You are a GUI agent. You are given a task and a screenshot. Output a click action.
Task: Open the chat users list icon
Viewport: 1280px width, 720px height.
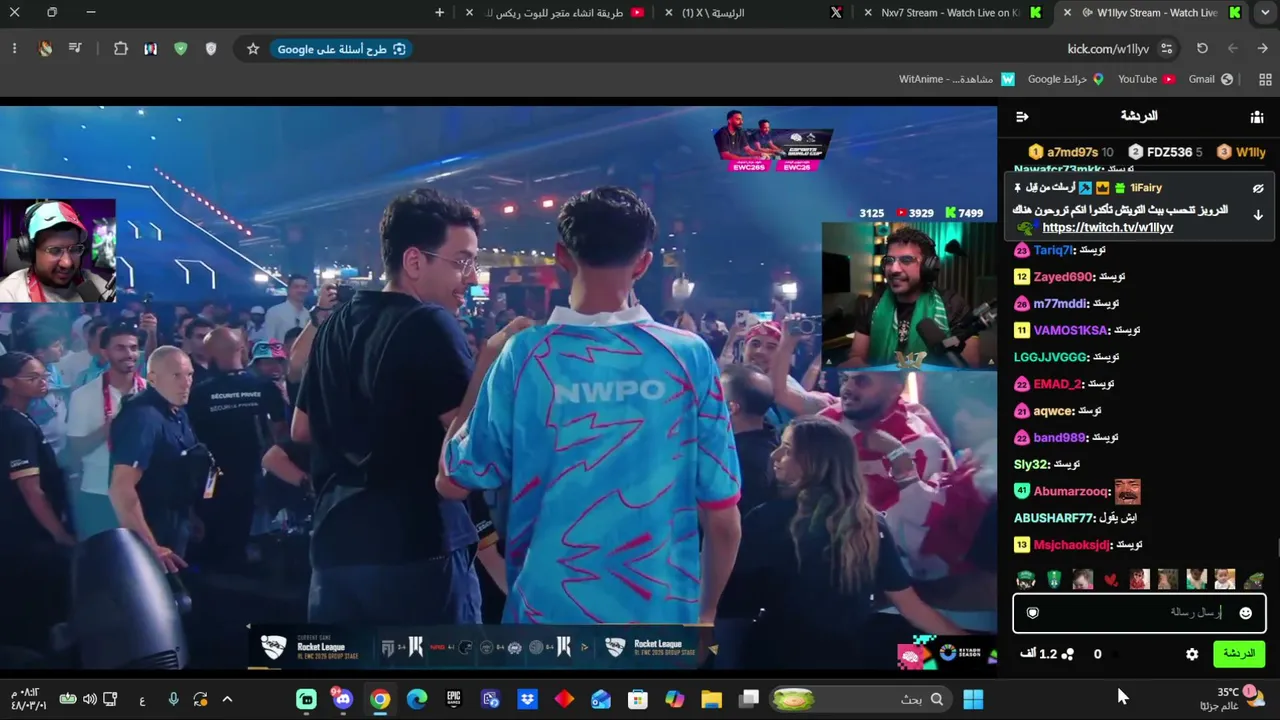tap(1257, 117)
